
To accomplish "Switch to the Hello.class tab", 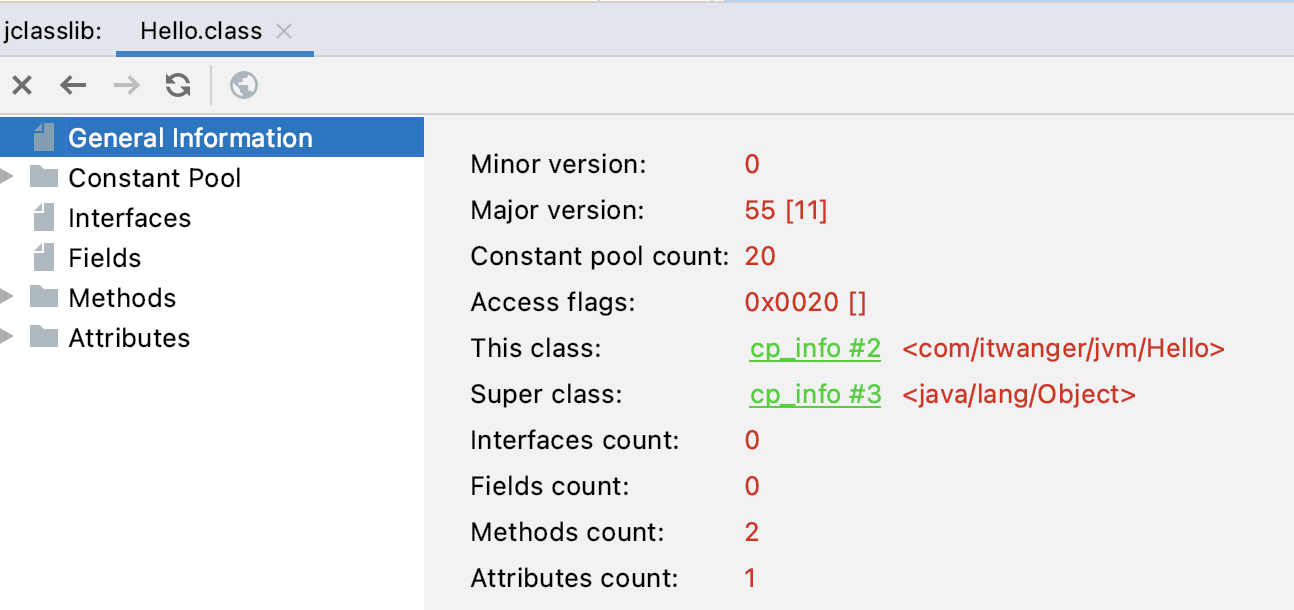I will coord(200,32).
